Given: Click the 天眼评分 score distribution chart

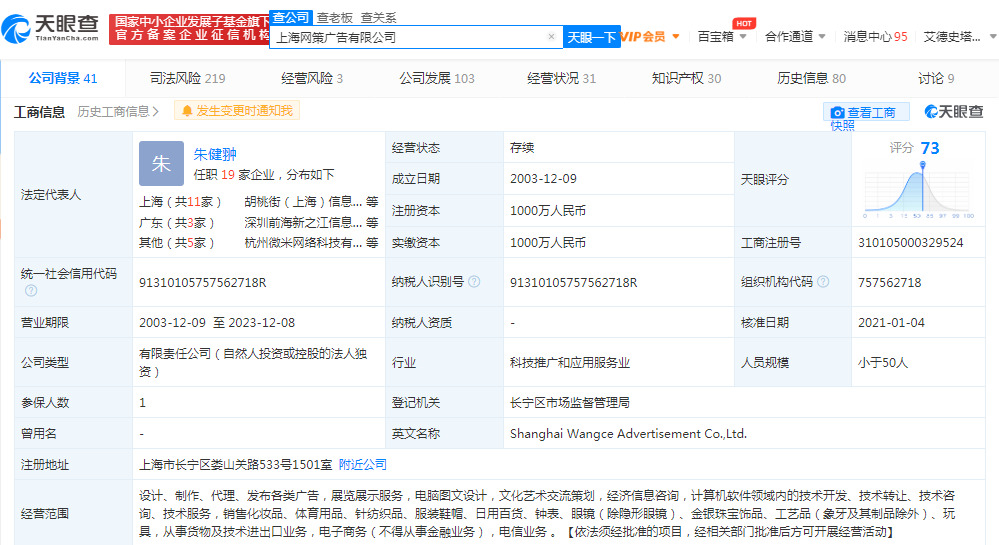Looking at the screenshot, I should tap(917, 190).
